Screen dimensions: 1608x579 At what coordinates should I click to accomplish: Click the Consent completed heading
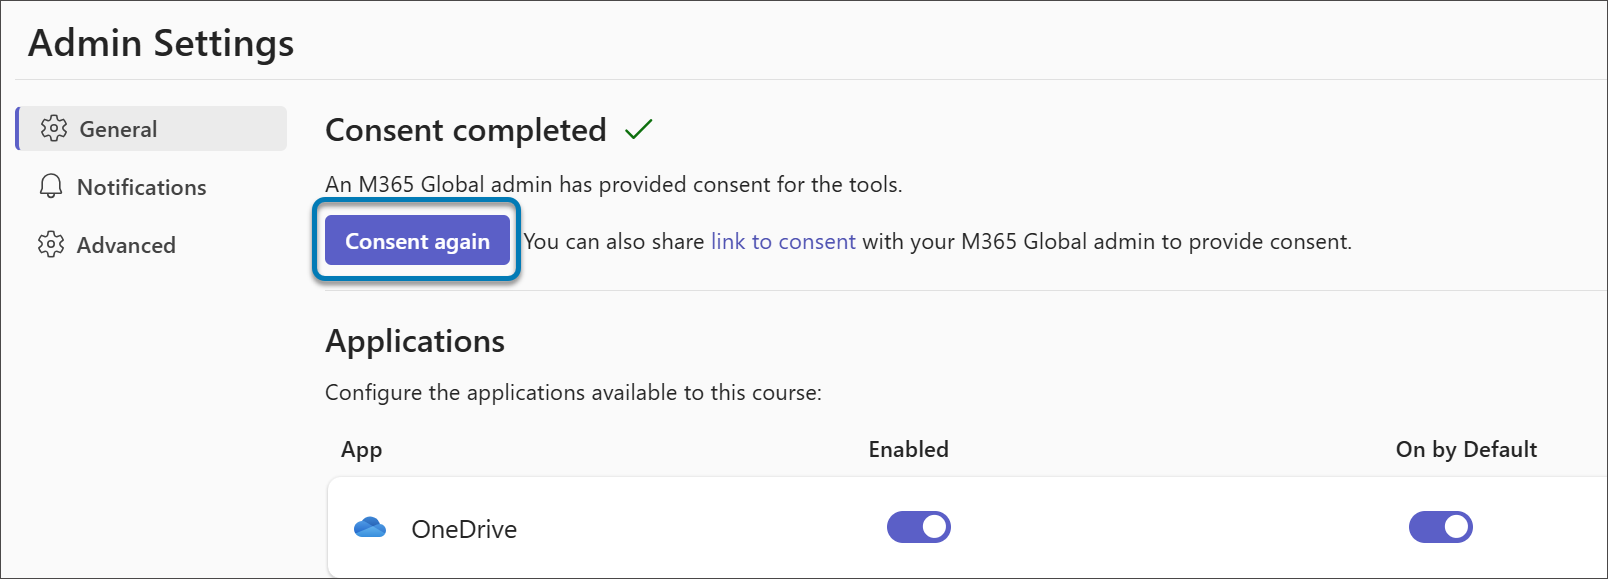(x=466, y=129)
